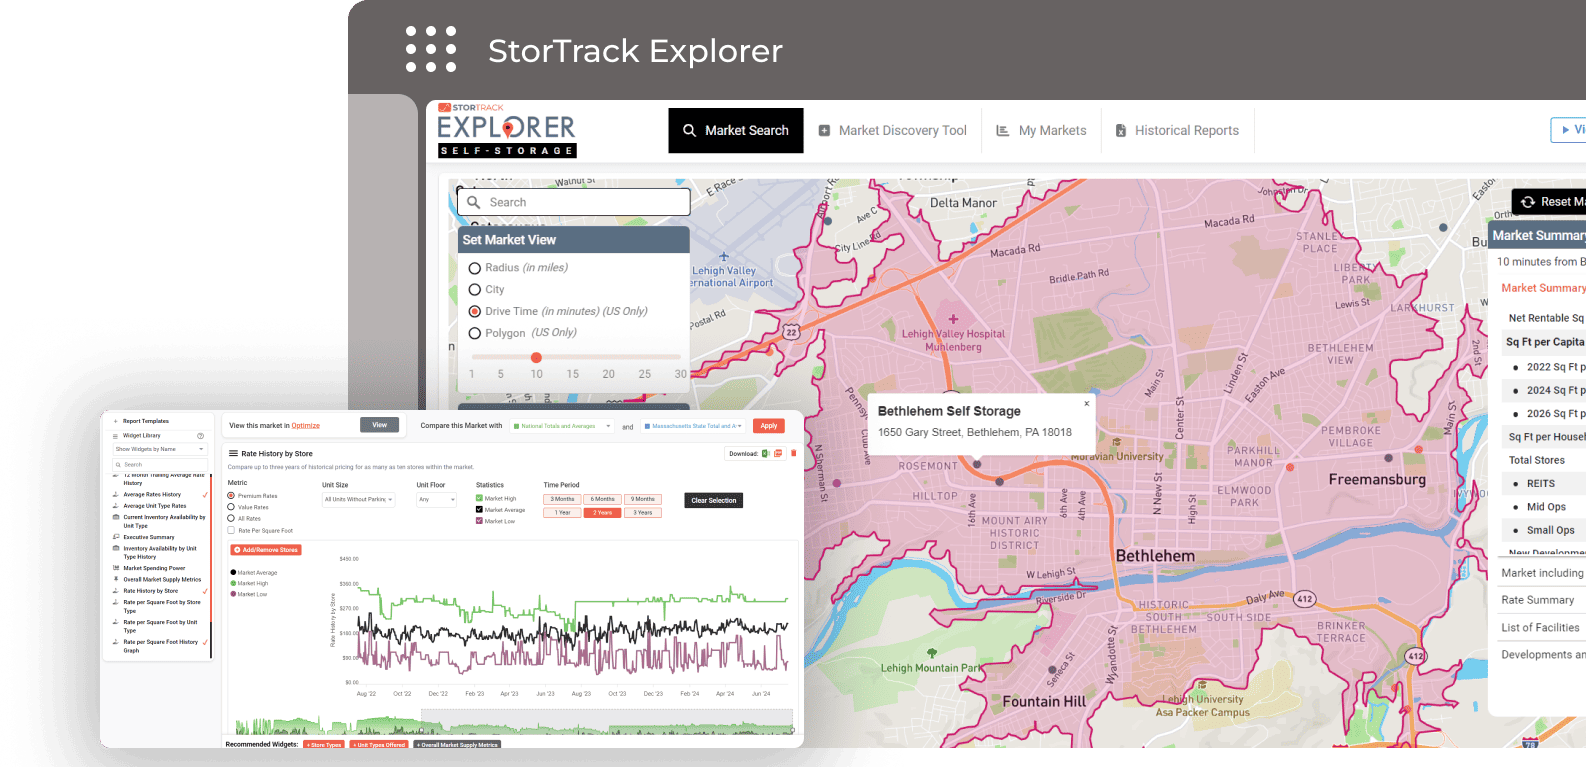The image size is (1586, 767).
Task: Open the StorTrack Explorer logo
Action: pyautogui.click(x=507, y=131)
